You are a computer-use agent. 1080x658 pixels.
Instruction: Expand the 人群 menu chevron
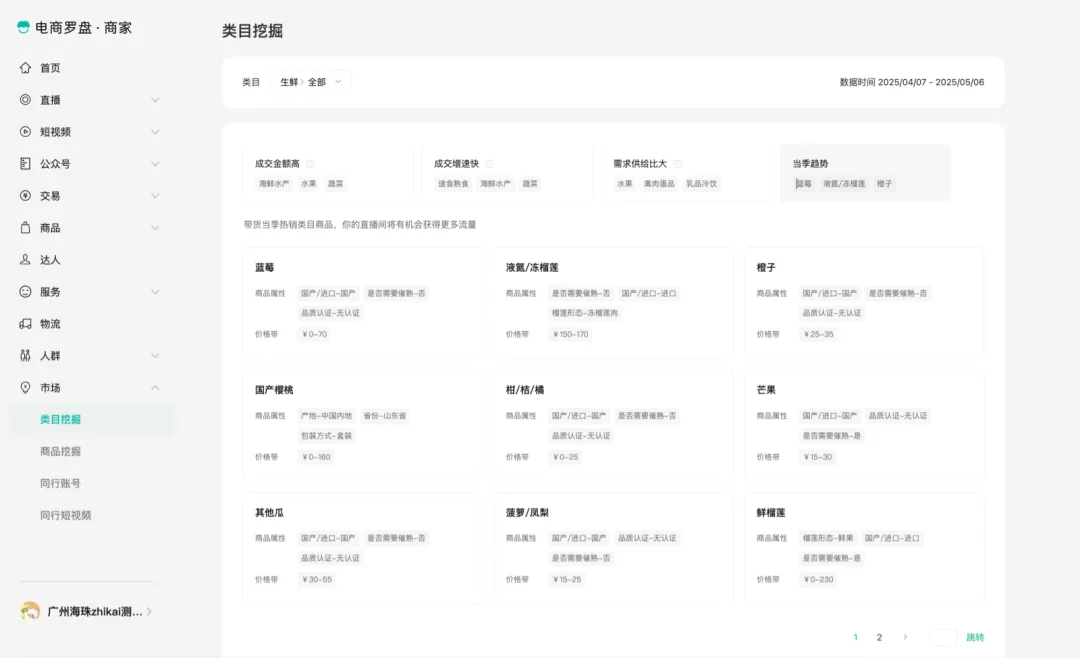pyautogui.click(x=155, y=356)
